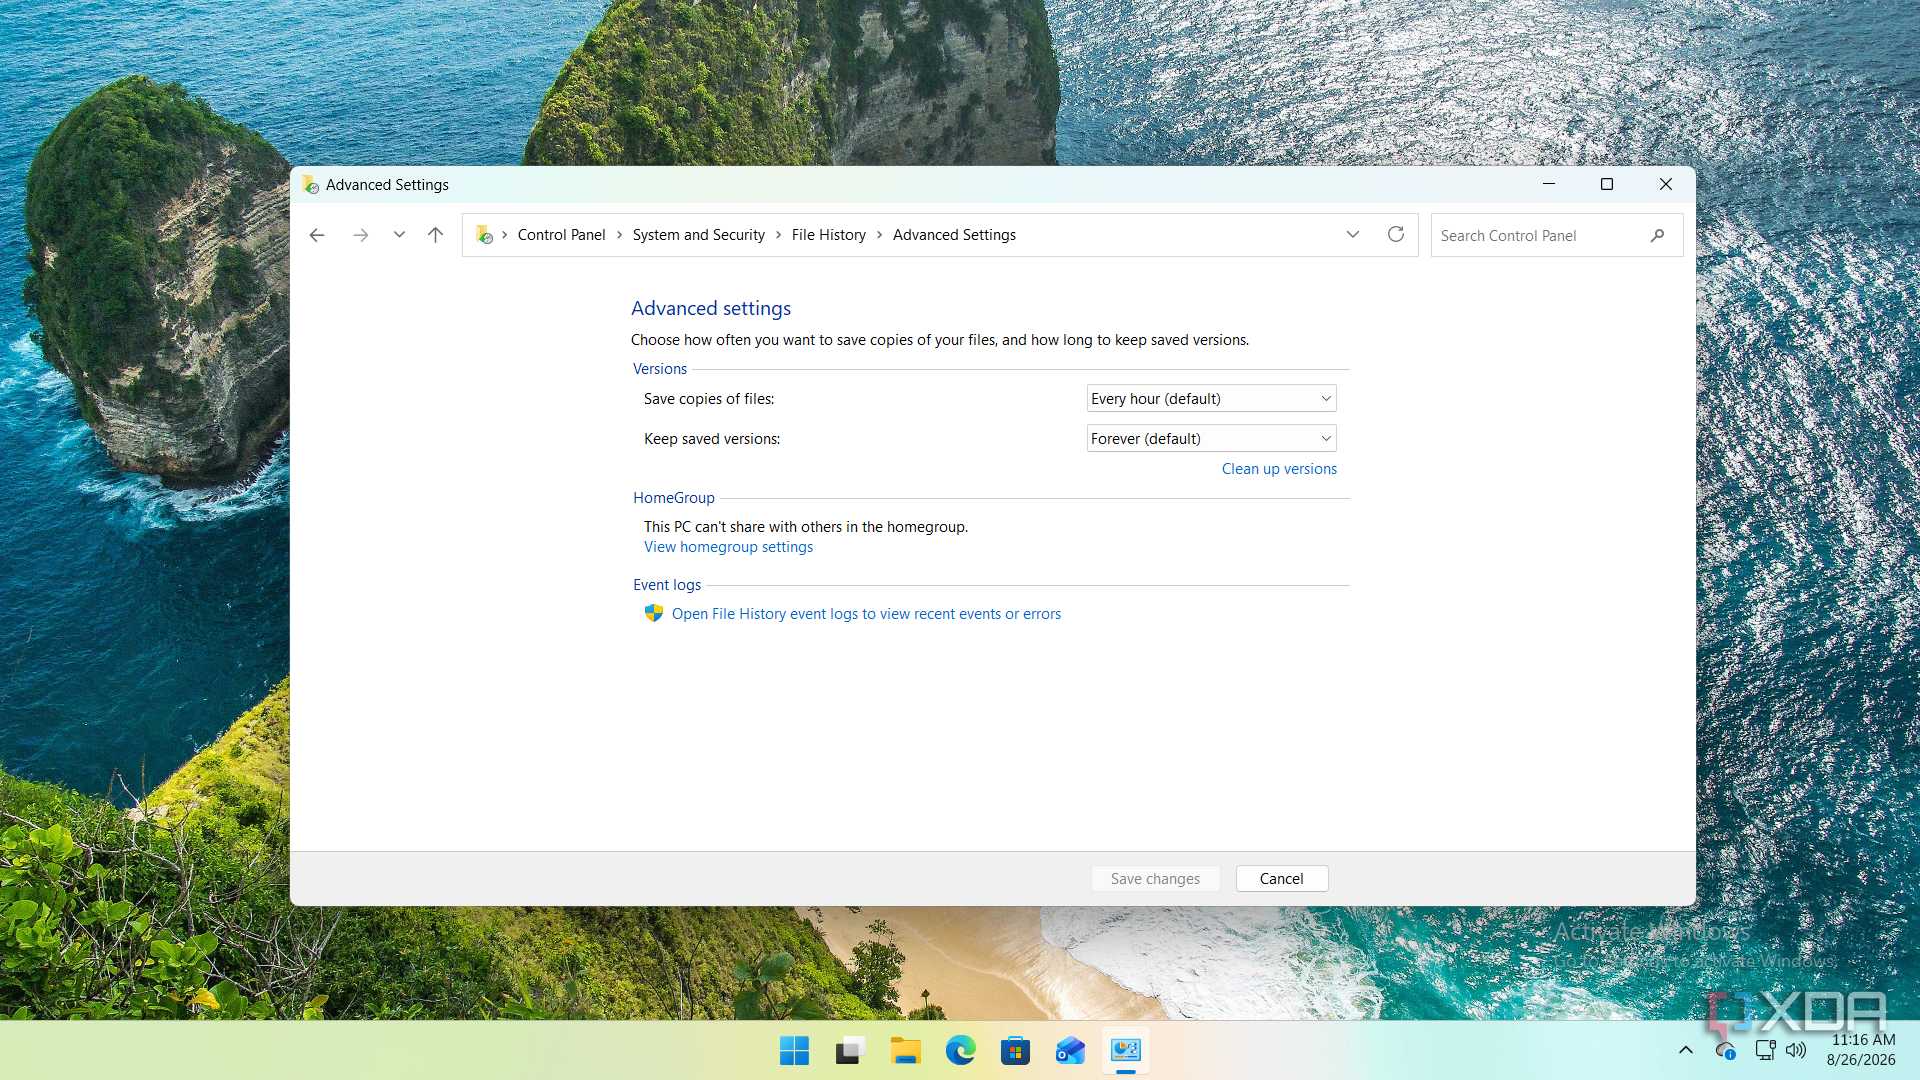Screen dimensions: 1920x1080
Task: Click the forward navigation arrow
Action: (x=361, y=235)
